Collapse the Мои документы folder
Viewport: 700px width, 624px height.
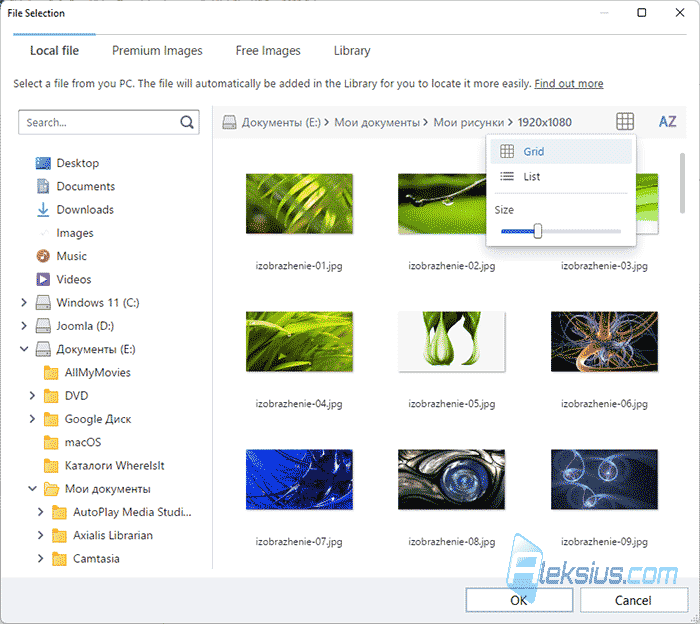click(32, 489)
